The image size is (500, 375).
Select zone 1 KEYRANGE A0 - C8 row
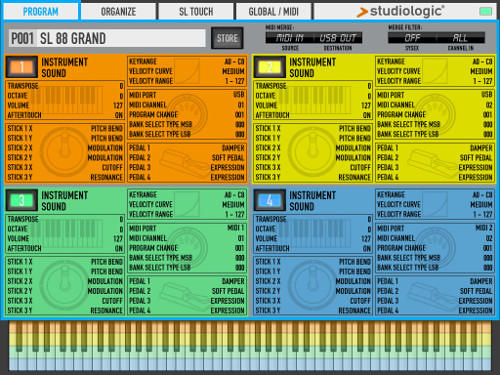click(187, 62)
